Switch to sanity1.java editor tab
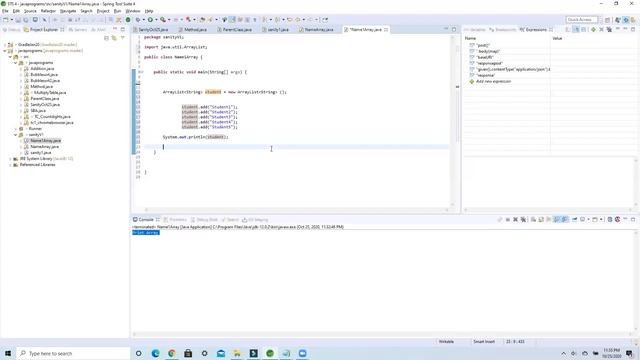Viewport: 640px width, 360px height. click(276, 30)
